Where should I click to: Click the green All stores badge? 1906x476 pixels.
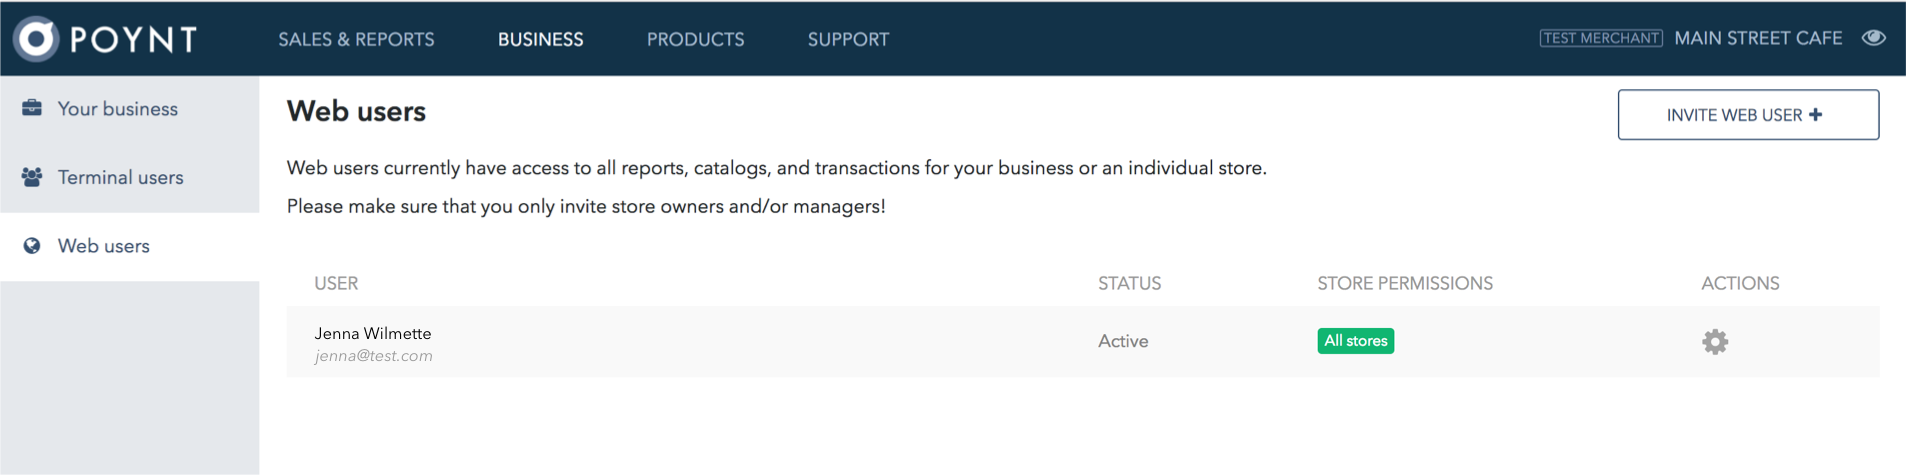pyautogui.click(x=1356, y=341)
